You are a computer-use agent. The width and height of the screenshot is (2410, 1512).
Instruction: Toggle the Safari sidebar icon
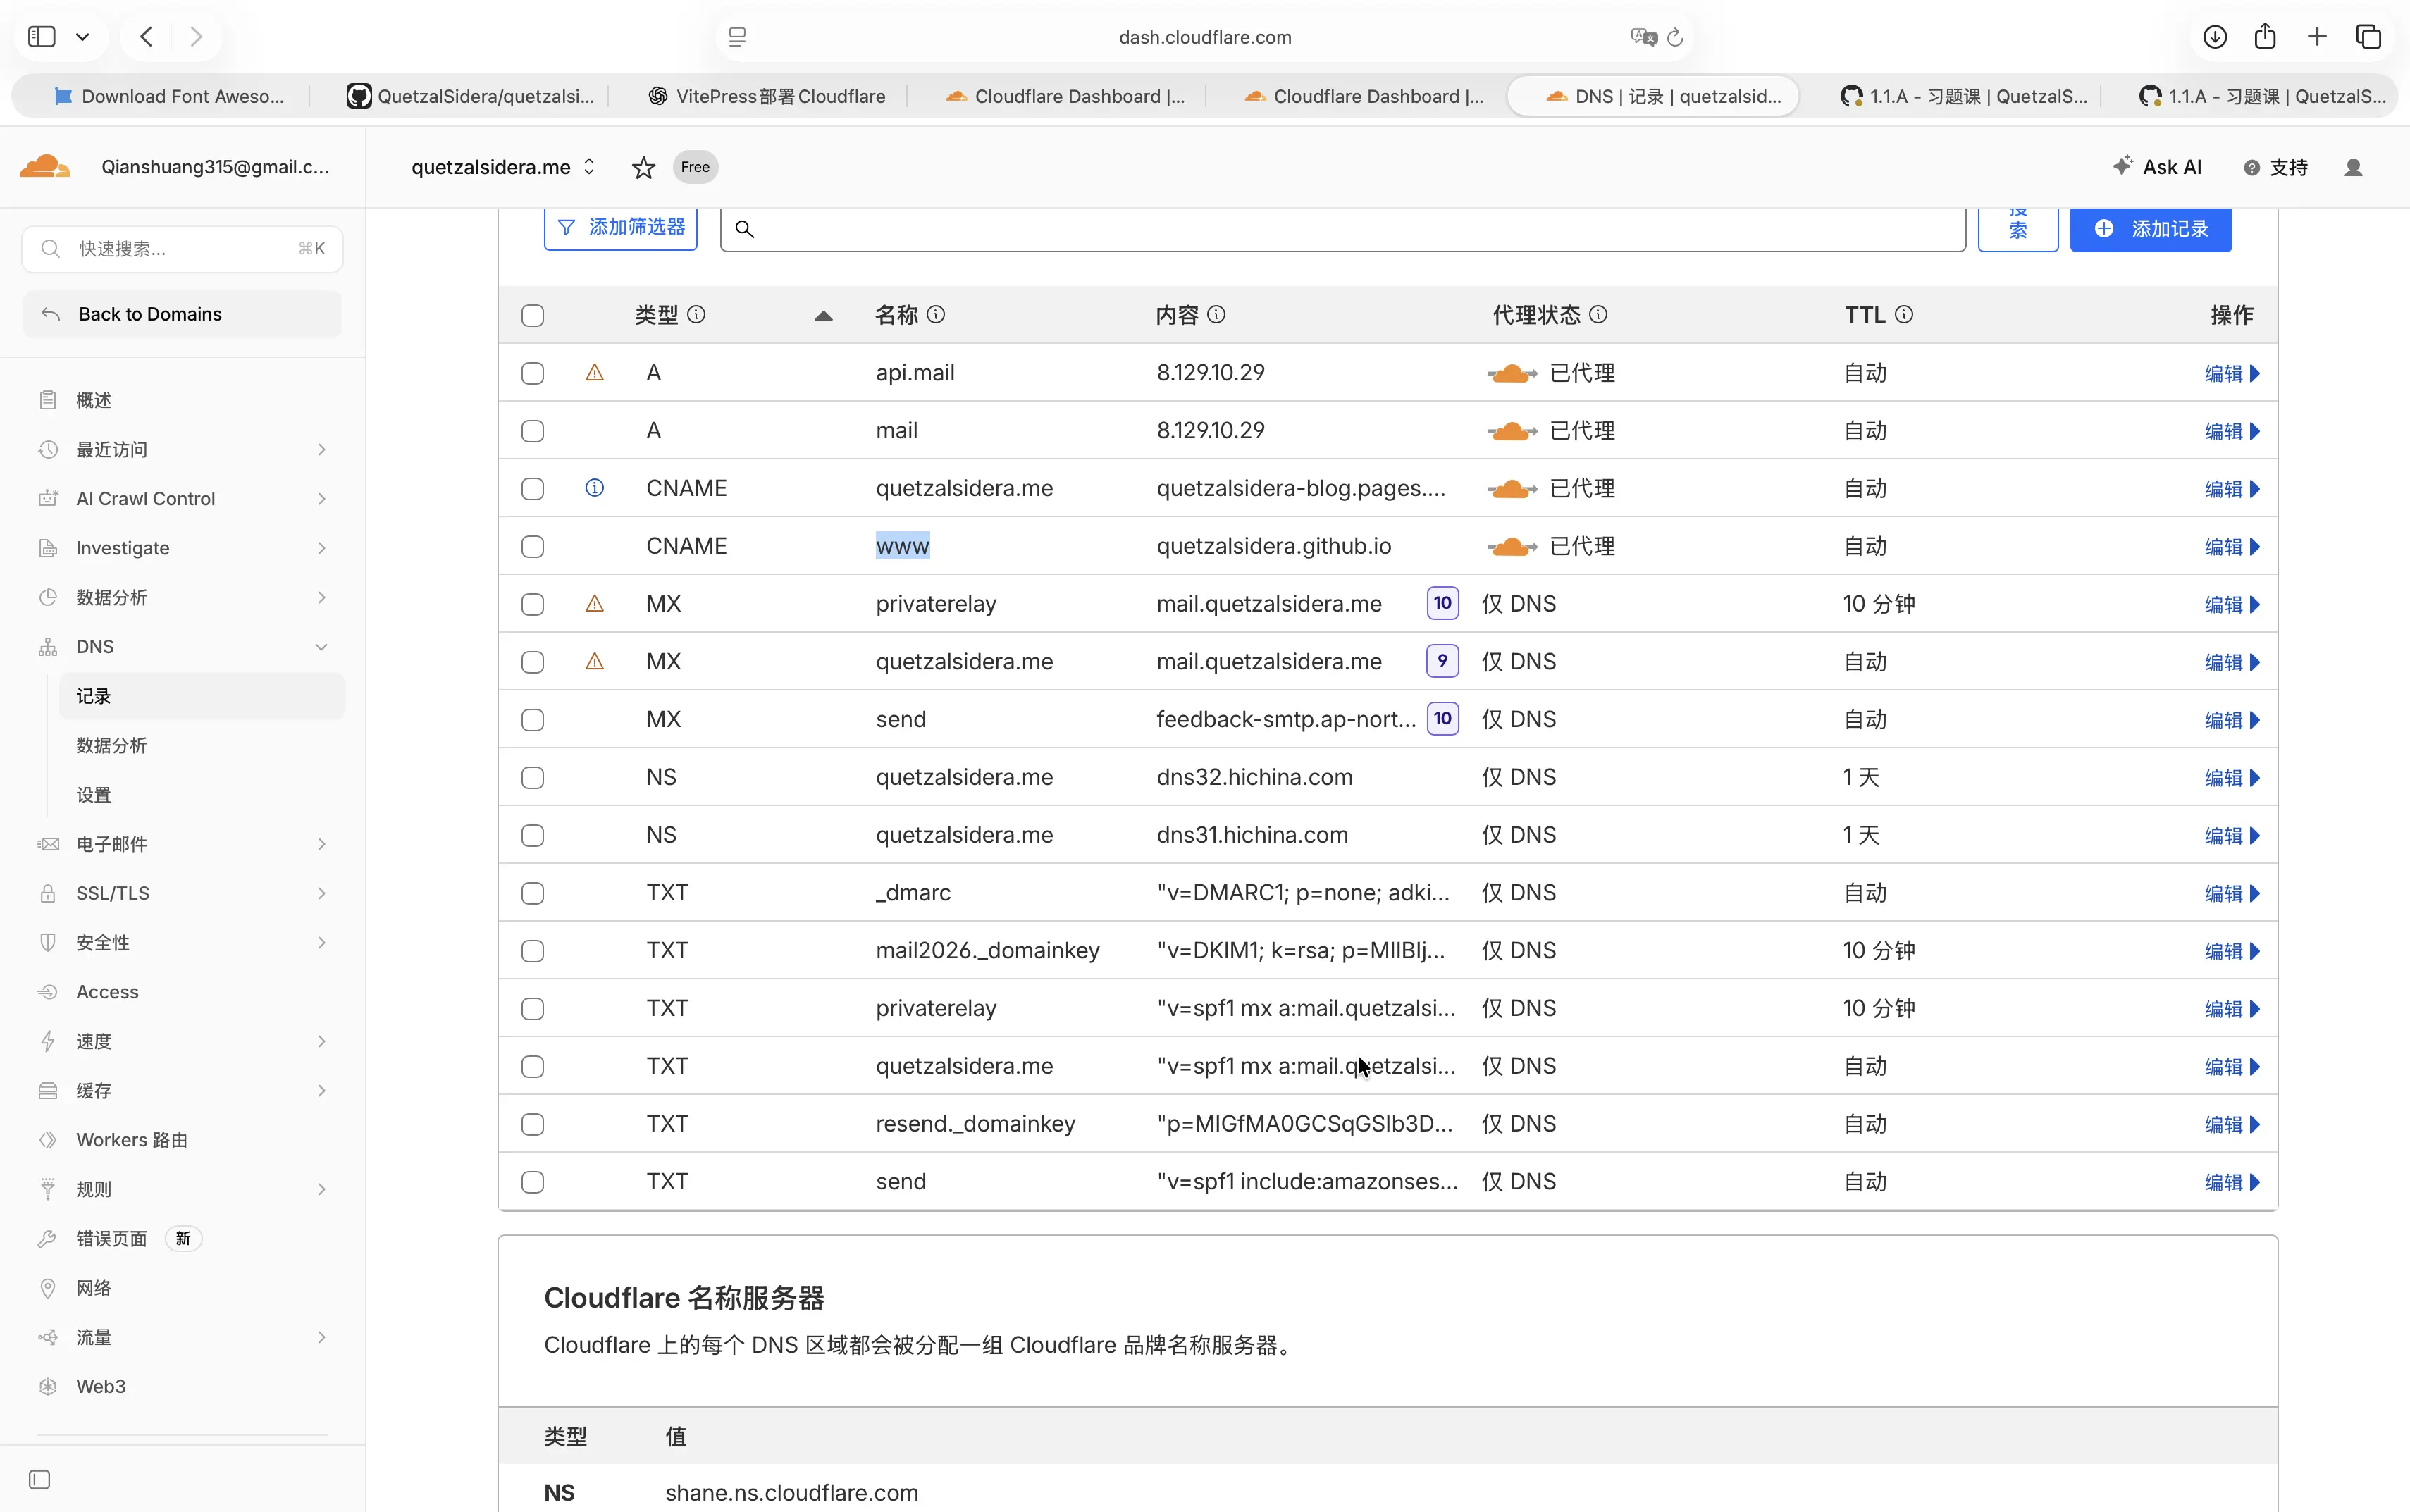click(x=41, y=37)
